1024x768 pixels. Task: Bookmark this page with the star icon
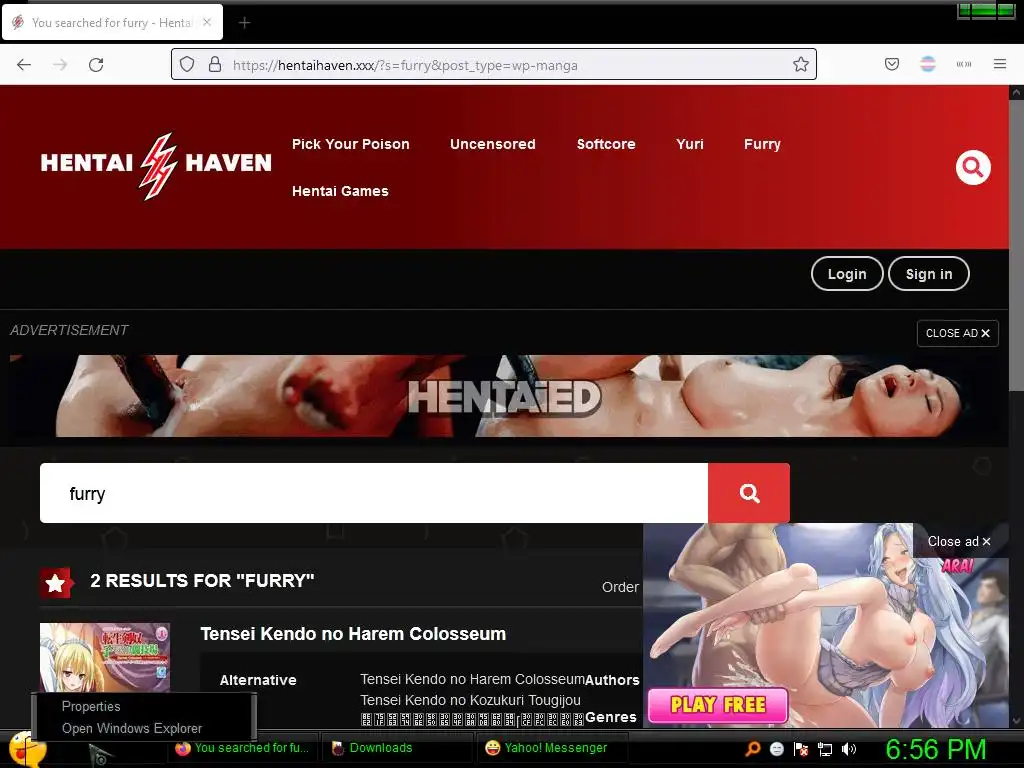801,64
